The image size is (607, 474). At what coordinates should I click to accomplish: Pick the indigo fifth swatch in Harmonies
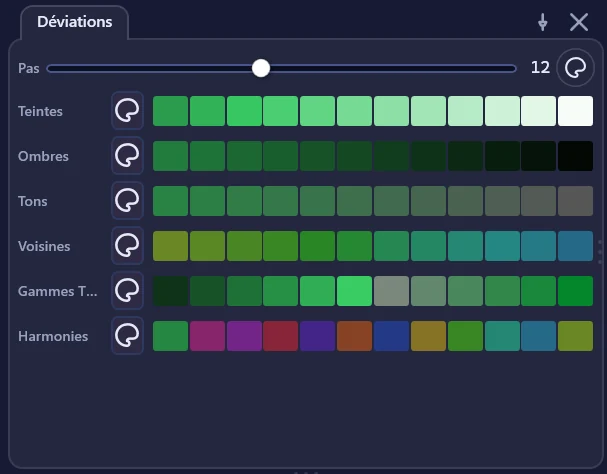point(317,336)
